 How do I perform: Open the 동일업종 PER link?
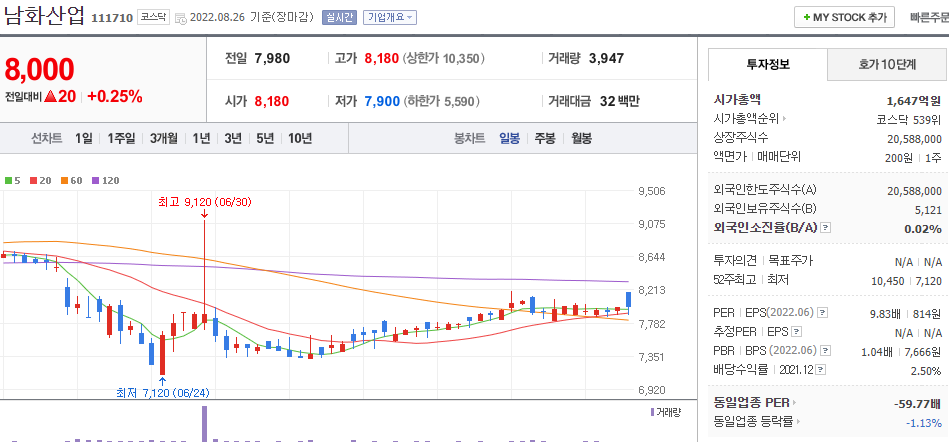(755, 403)
